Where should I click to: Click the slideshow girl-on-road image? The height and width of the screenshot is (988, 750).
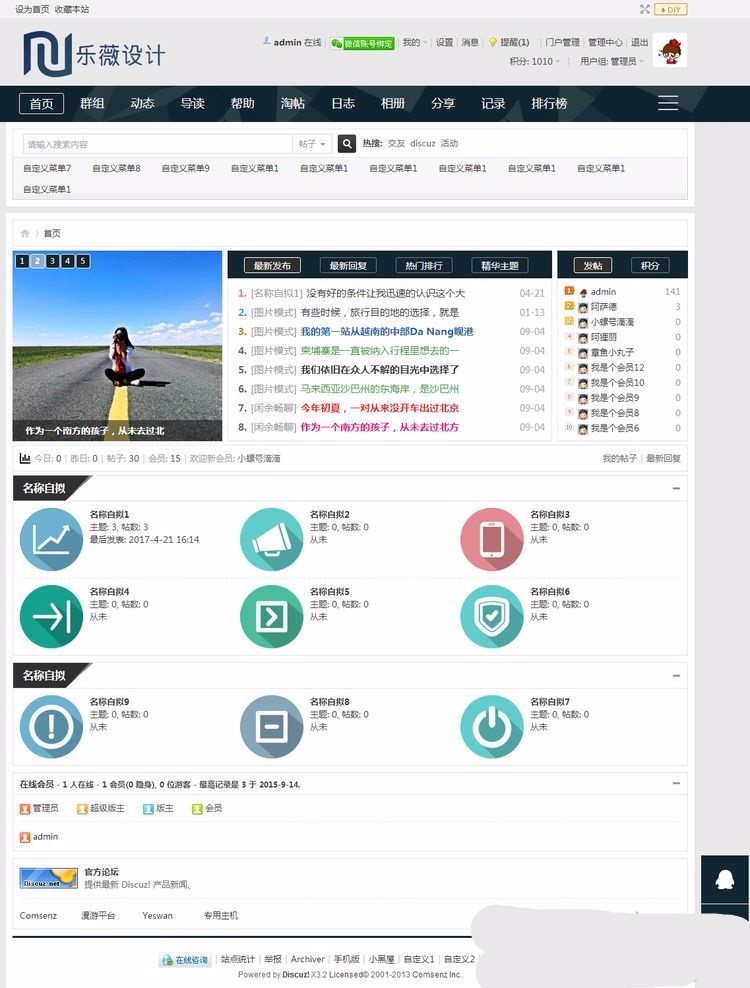tap(117, 346)
